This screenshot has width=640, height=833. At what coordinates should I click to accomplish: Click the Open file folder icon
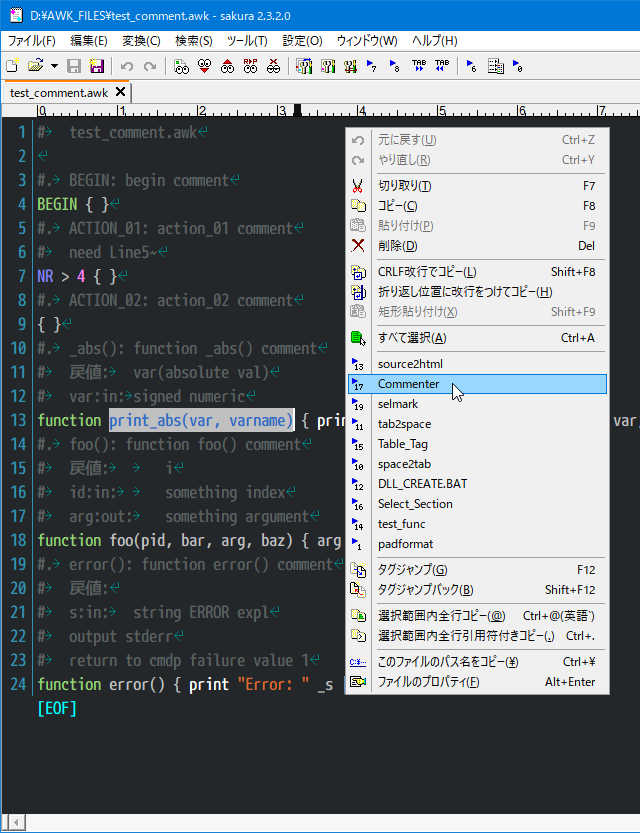33,66
